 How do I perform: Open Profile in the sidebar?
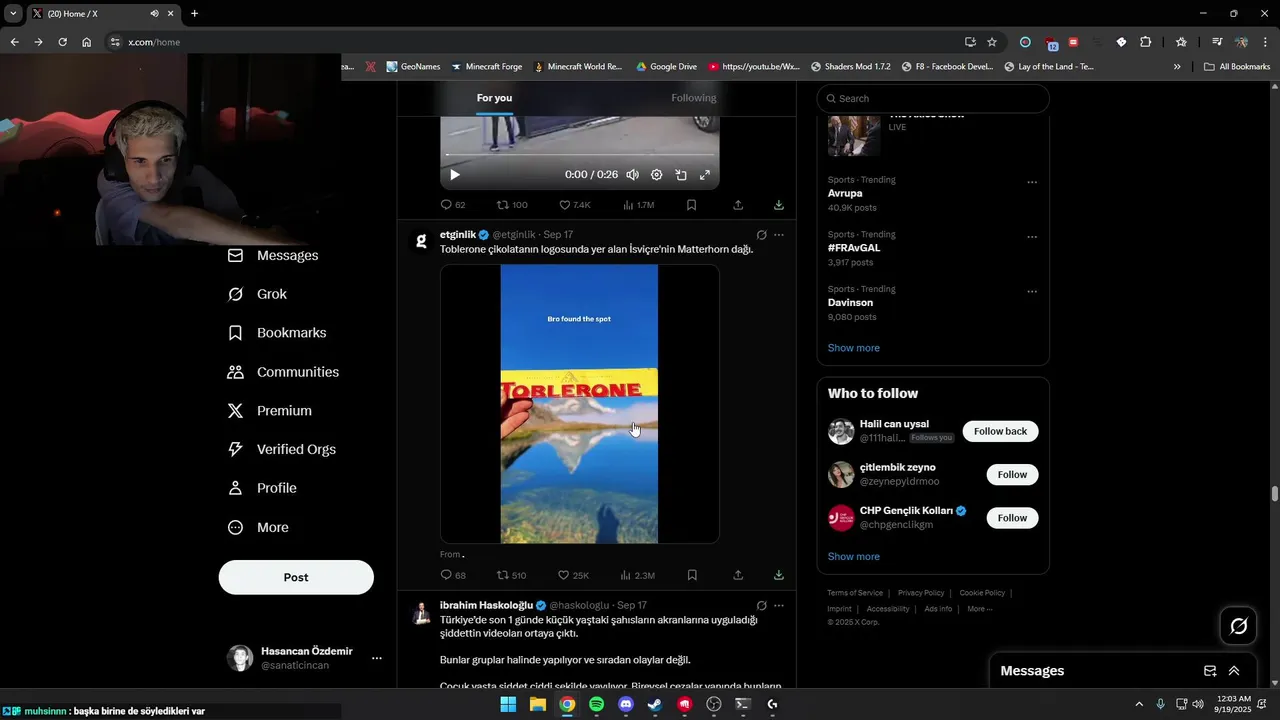262,488
